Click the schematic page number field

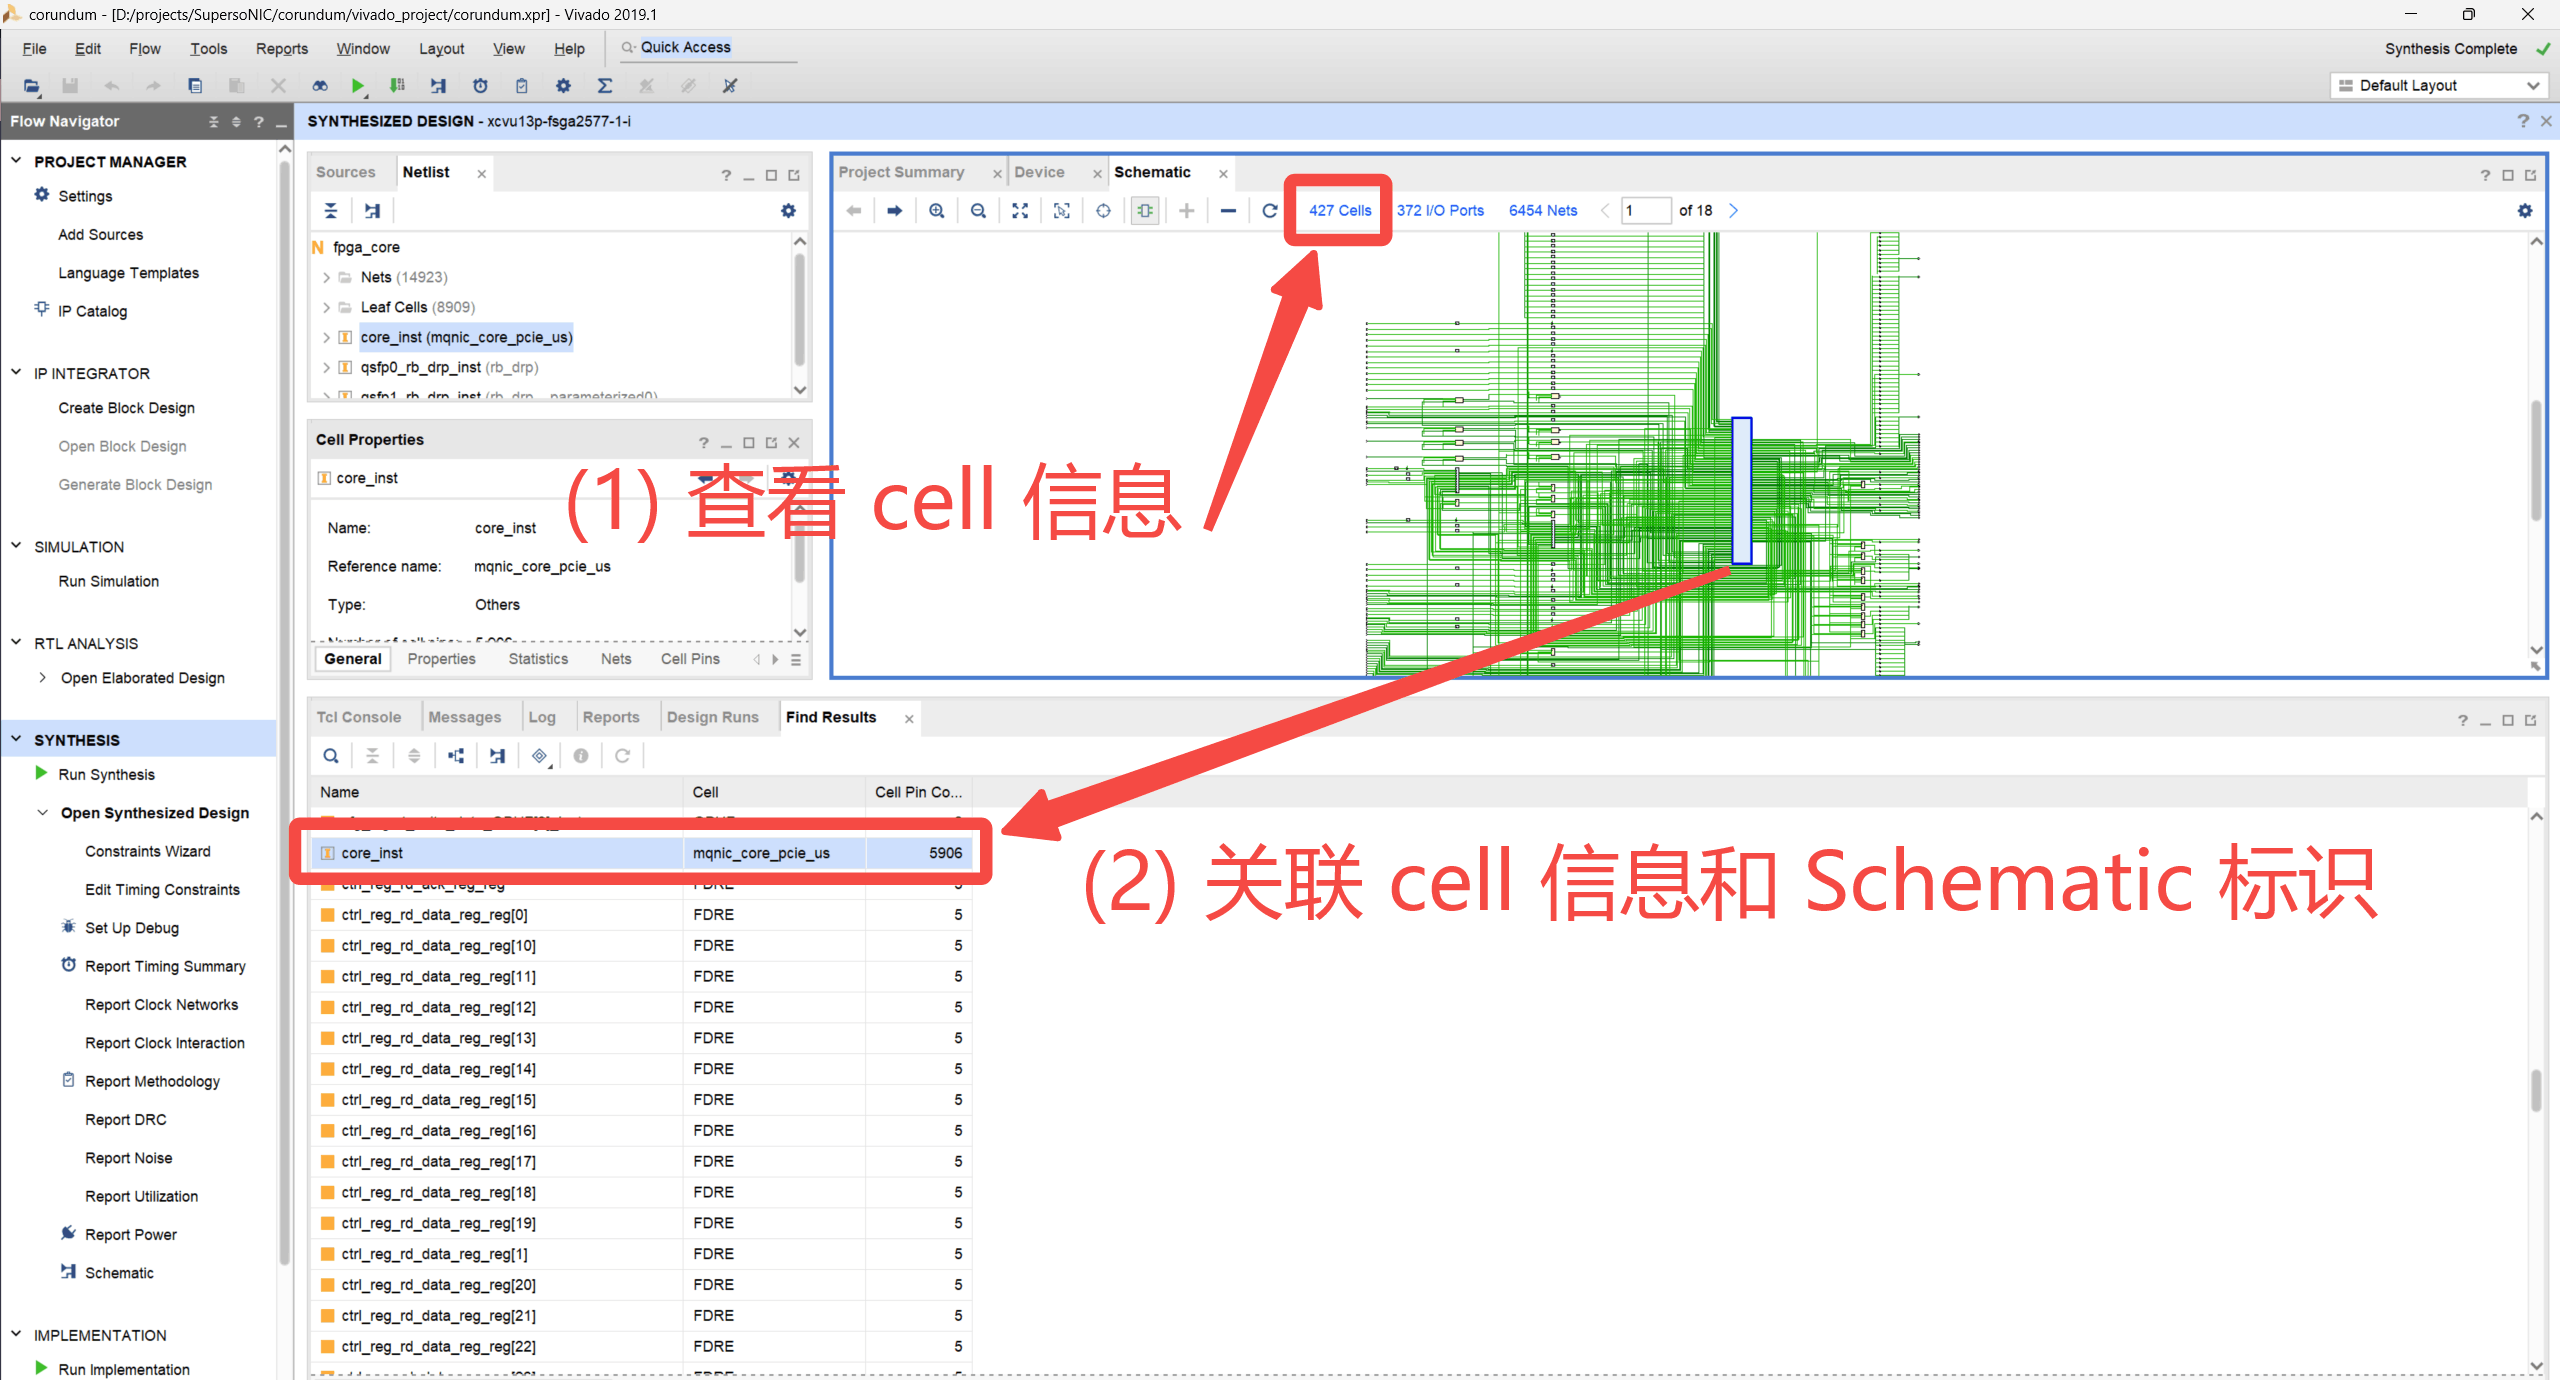point(1645,211)
